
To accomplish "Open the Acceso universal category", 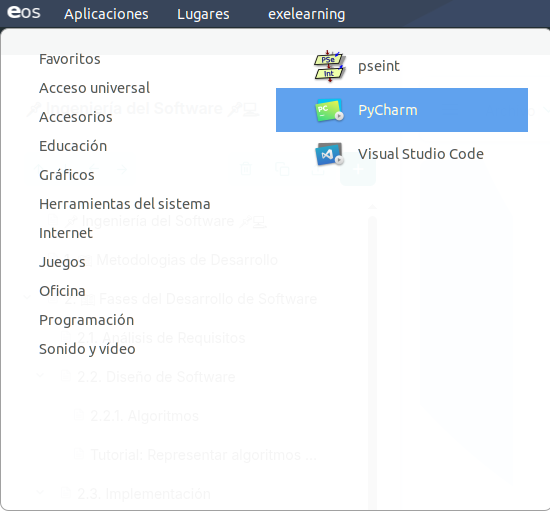I will click(94, 88).
